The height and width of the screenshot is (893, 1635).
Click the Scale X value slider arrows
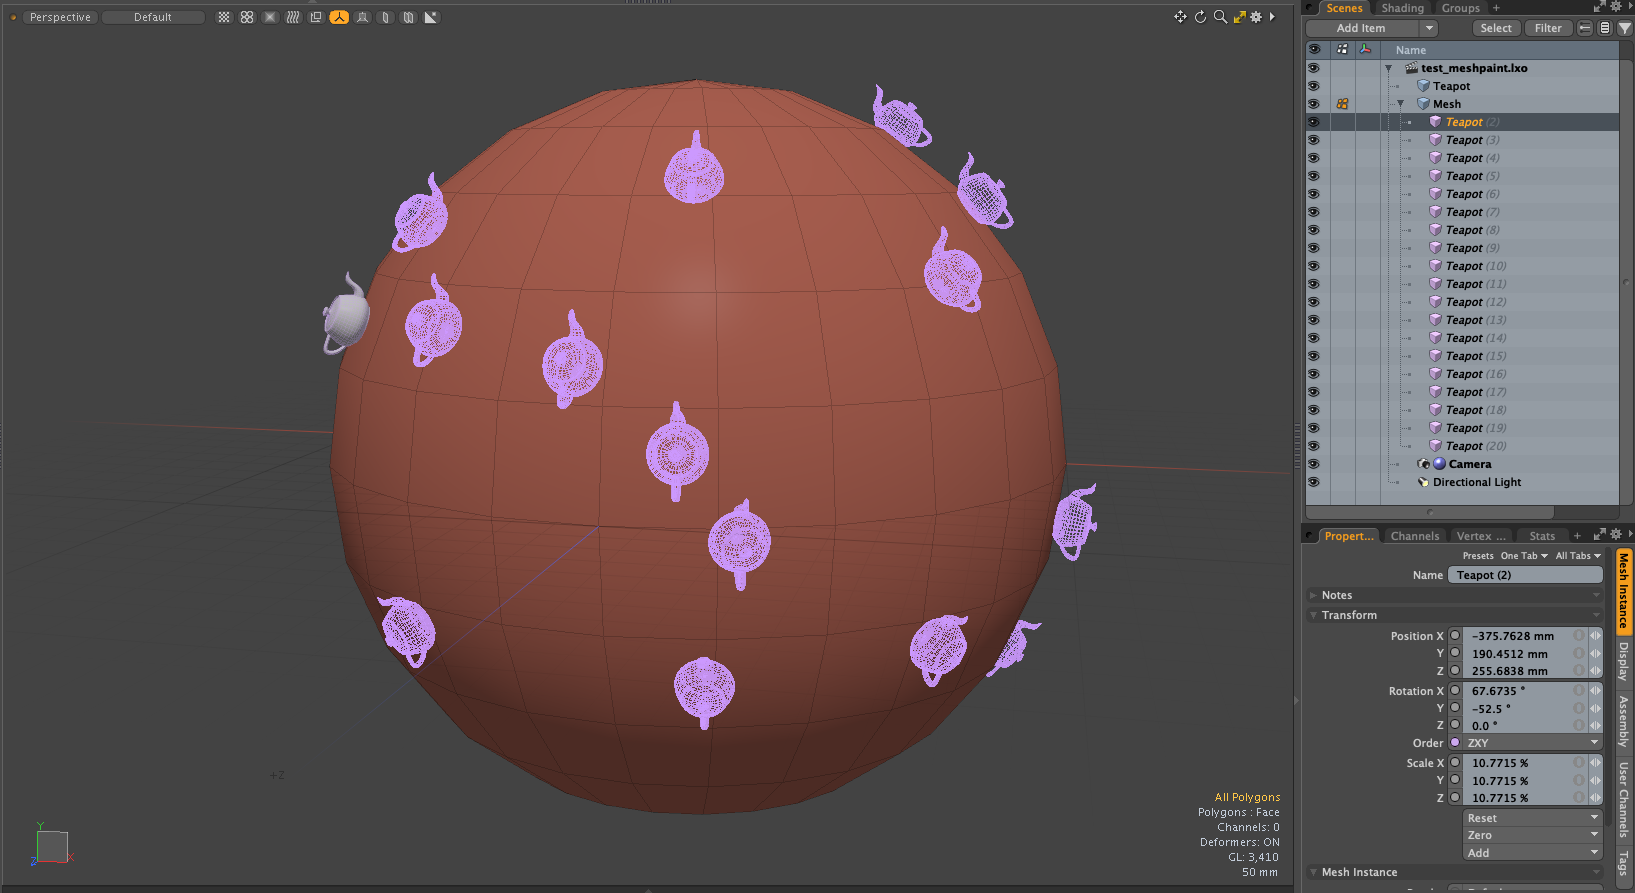(x=1595, y=763)
